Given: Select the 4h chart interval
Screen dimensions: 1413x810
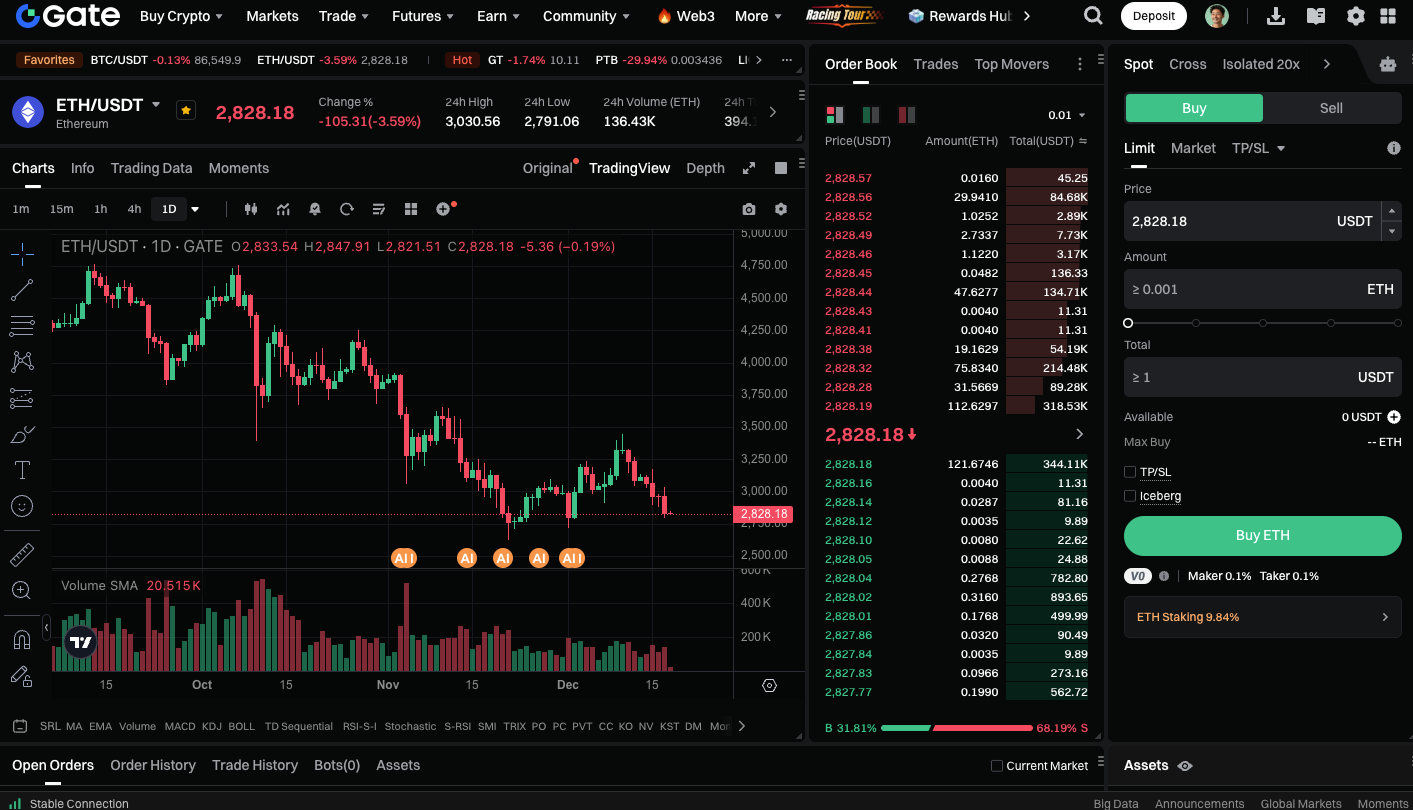Looking at the screenshot, I should tap(134, 209).
